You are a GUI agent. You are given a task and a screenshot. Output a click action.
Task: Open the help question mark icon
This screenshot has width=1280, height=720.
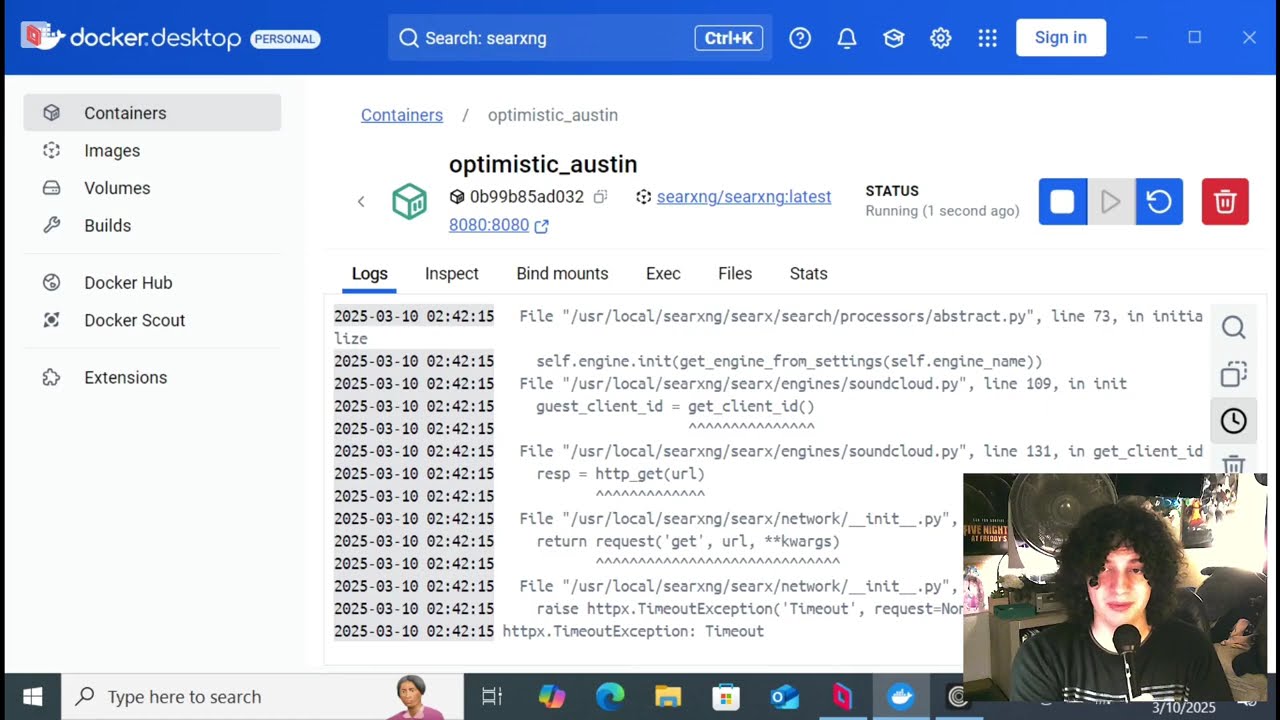pyautogui.click(x=800, y=38)
